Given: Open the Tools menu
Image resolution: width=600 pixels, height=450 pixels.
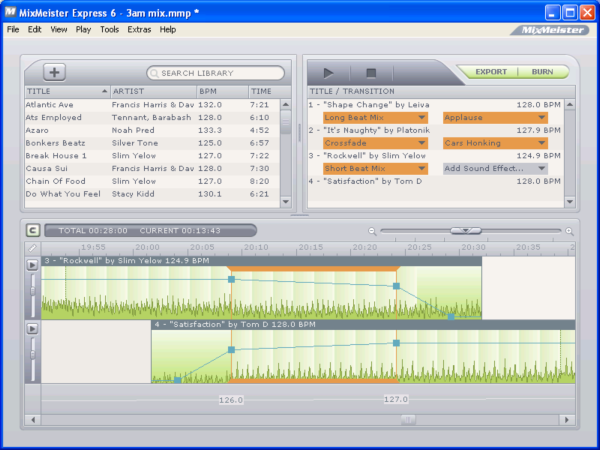Looking at the screenshot, I should tap(109, 30).
